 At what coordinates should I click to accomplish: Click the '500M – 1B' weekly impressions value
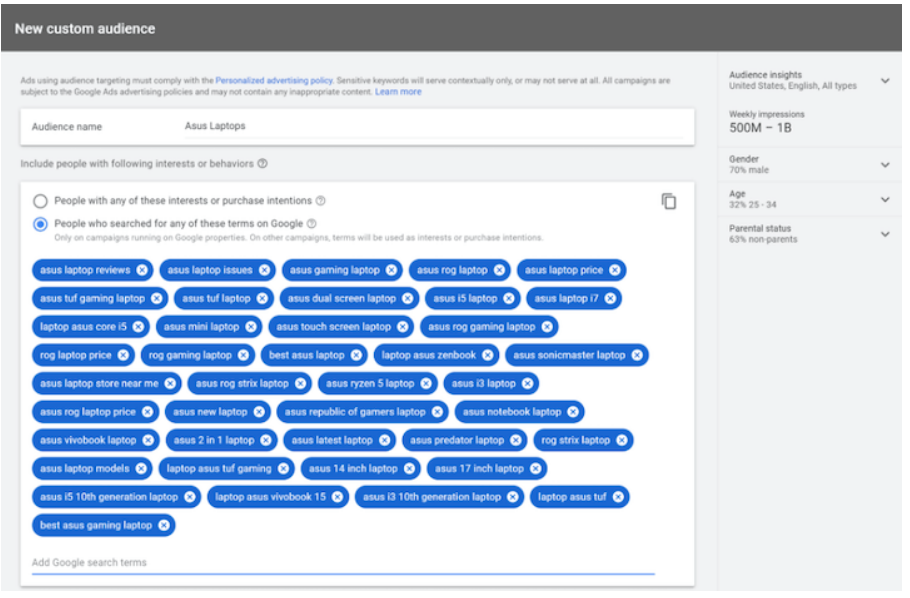(x=760, y=128)
